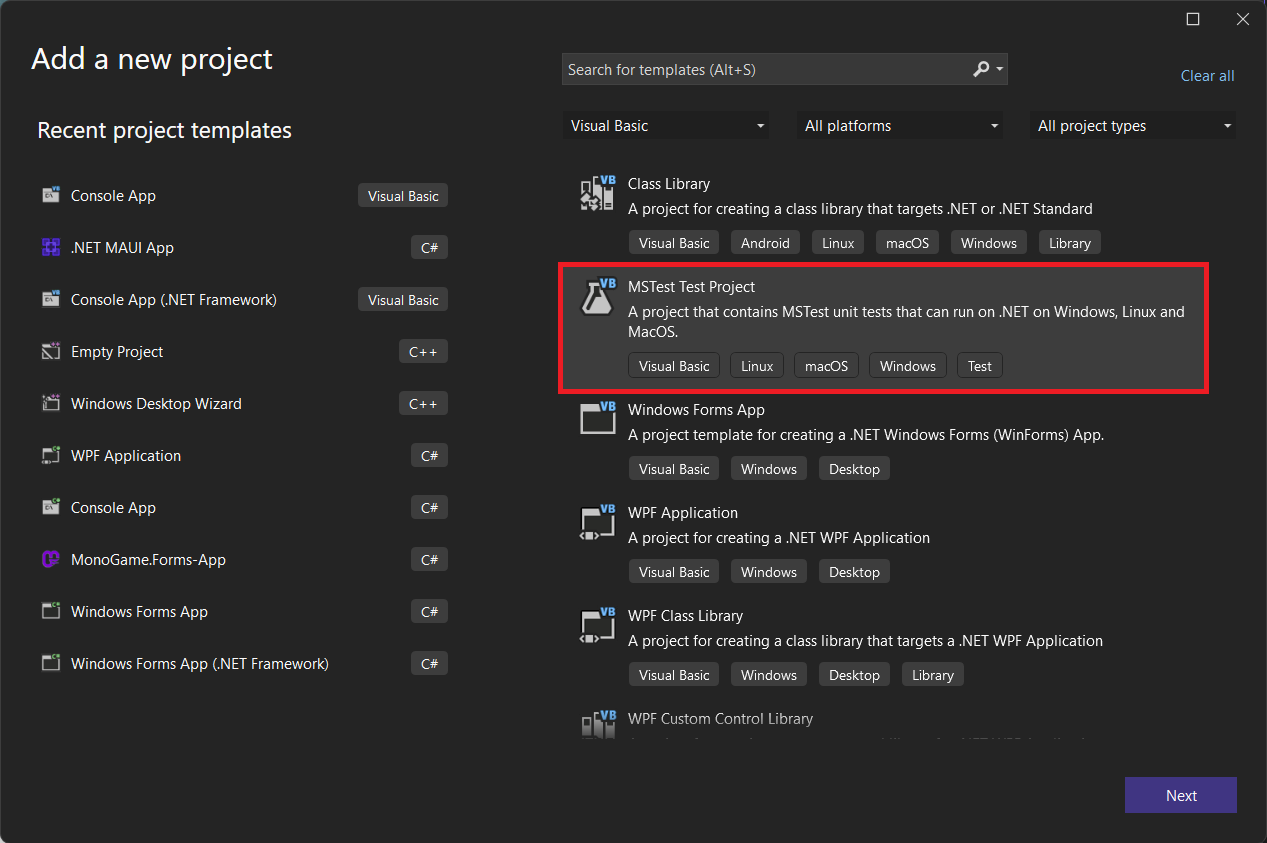Image resolution: width=1267 pixels, height=843 pixels.
Task: Expand the All platforms filter dropdown
Action: pos(901,126)
